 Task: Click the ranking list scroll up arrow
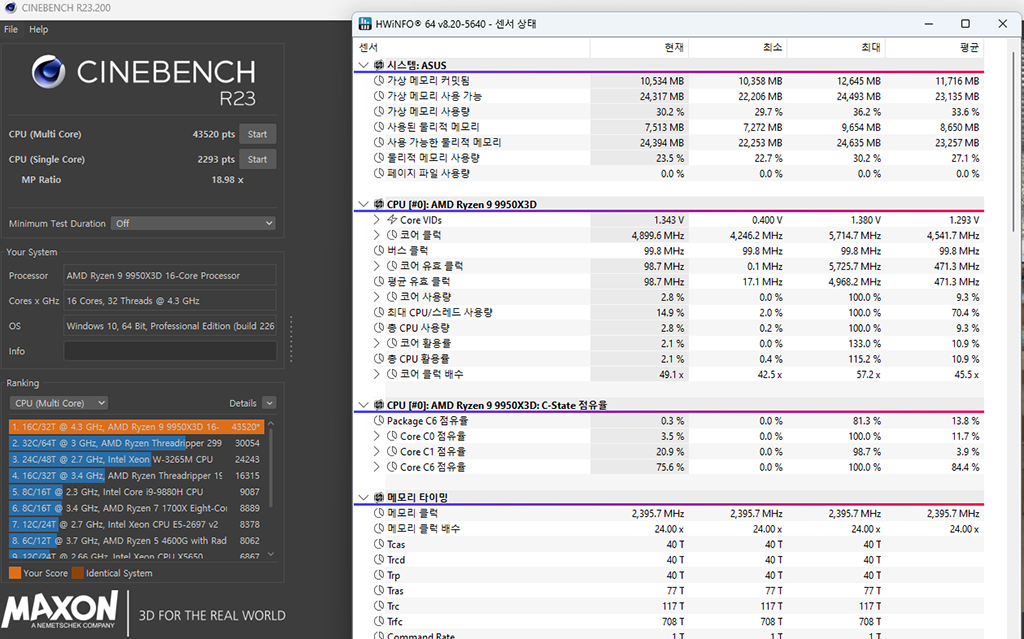(271, 424)
